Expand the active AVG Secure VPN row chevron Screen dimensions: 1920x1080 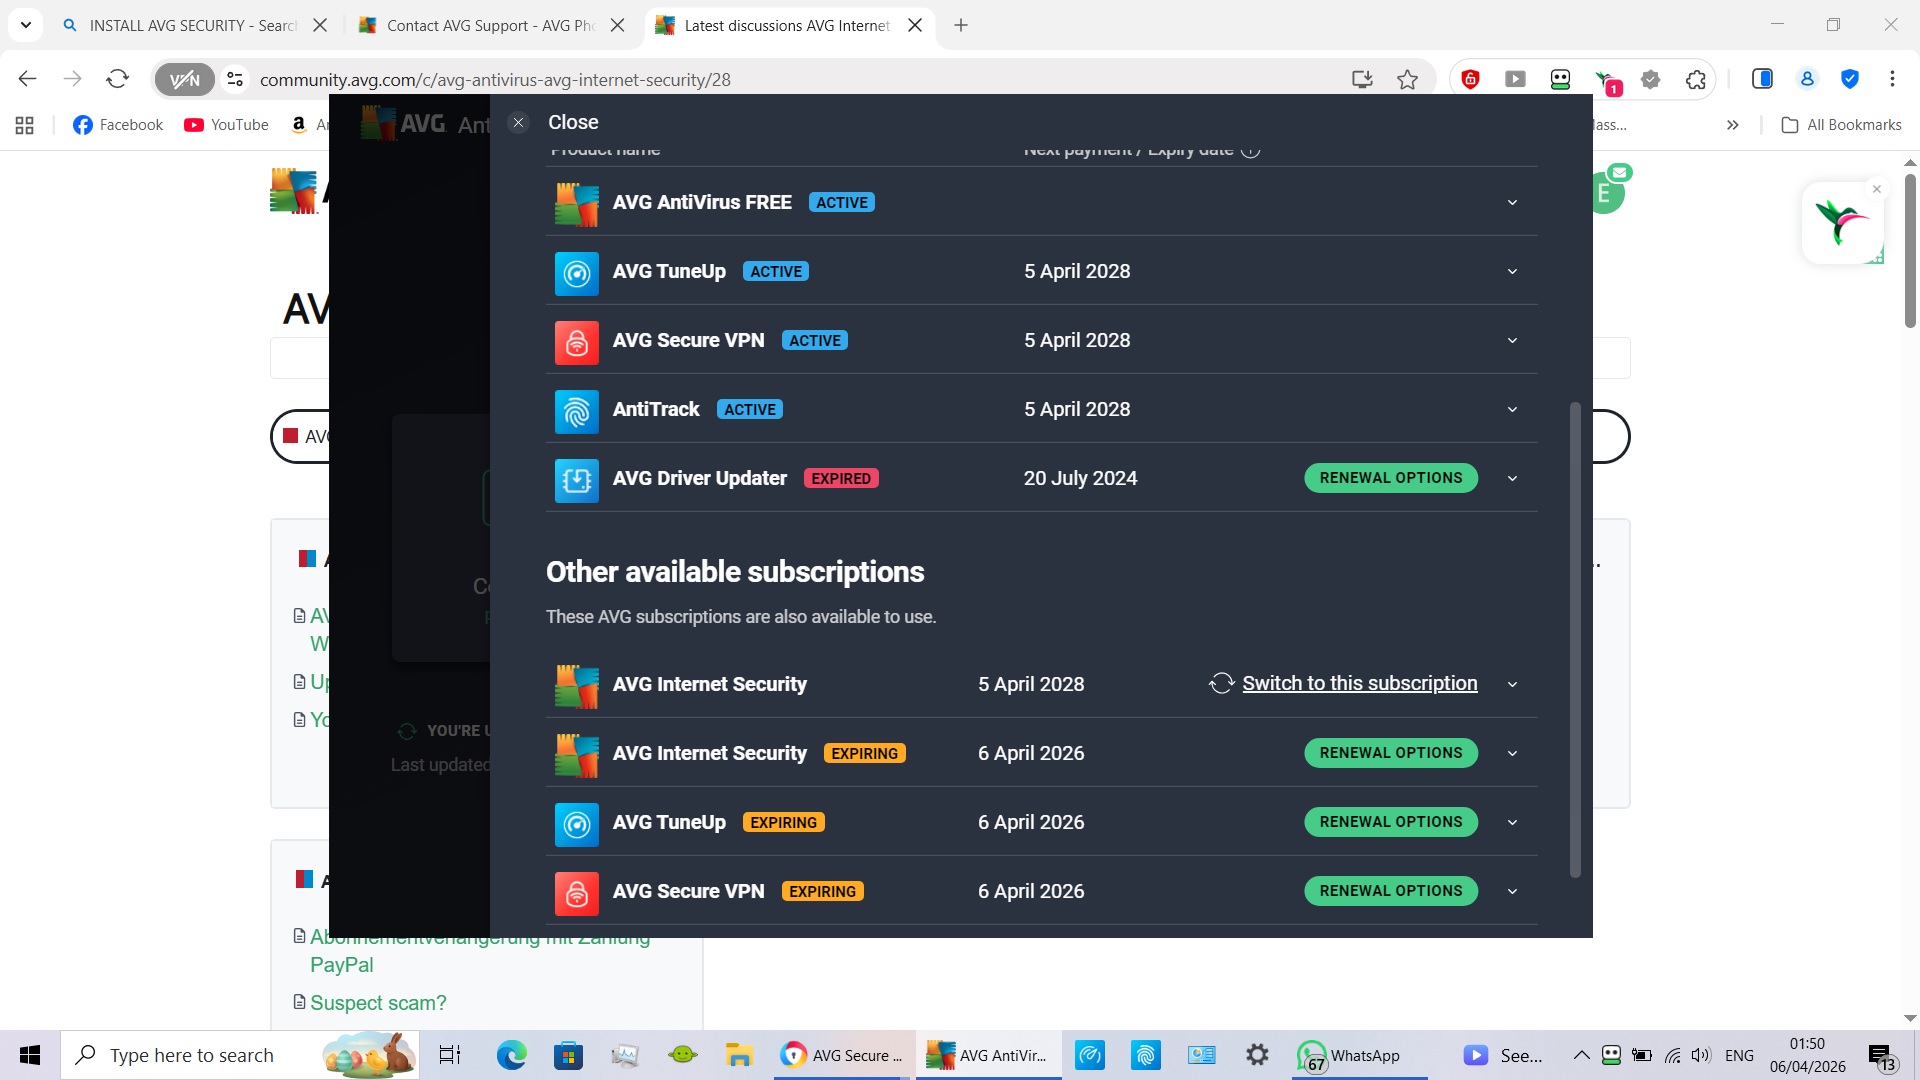click(x=1512, y=341)
